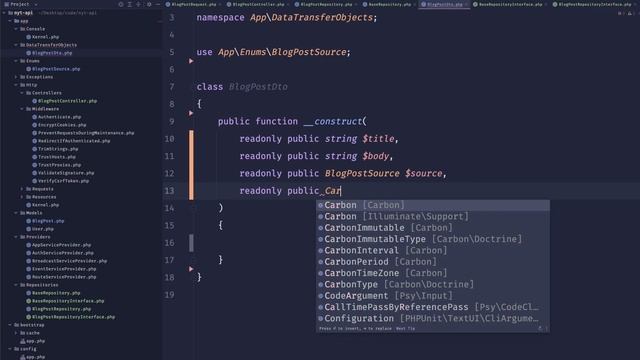The width and height of the screenshot is (640, 360).
Task: Open TrustHosts.php file
Action: pos(54,157)
